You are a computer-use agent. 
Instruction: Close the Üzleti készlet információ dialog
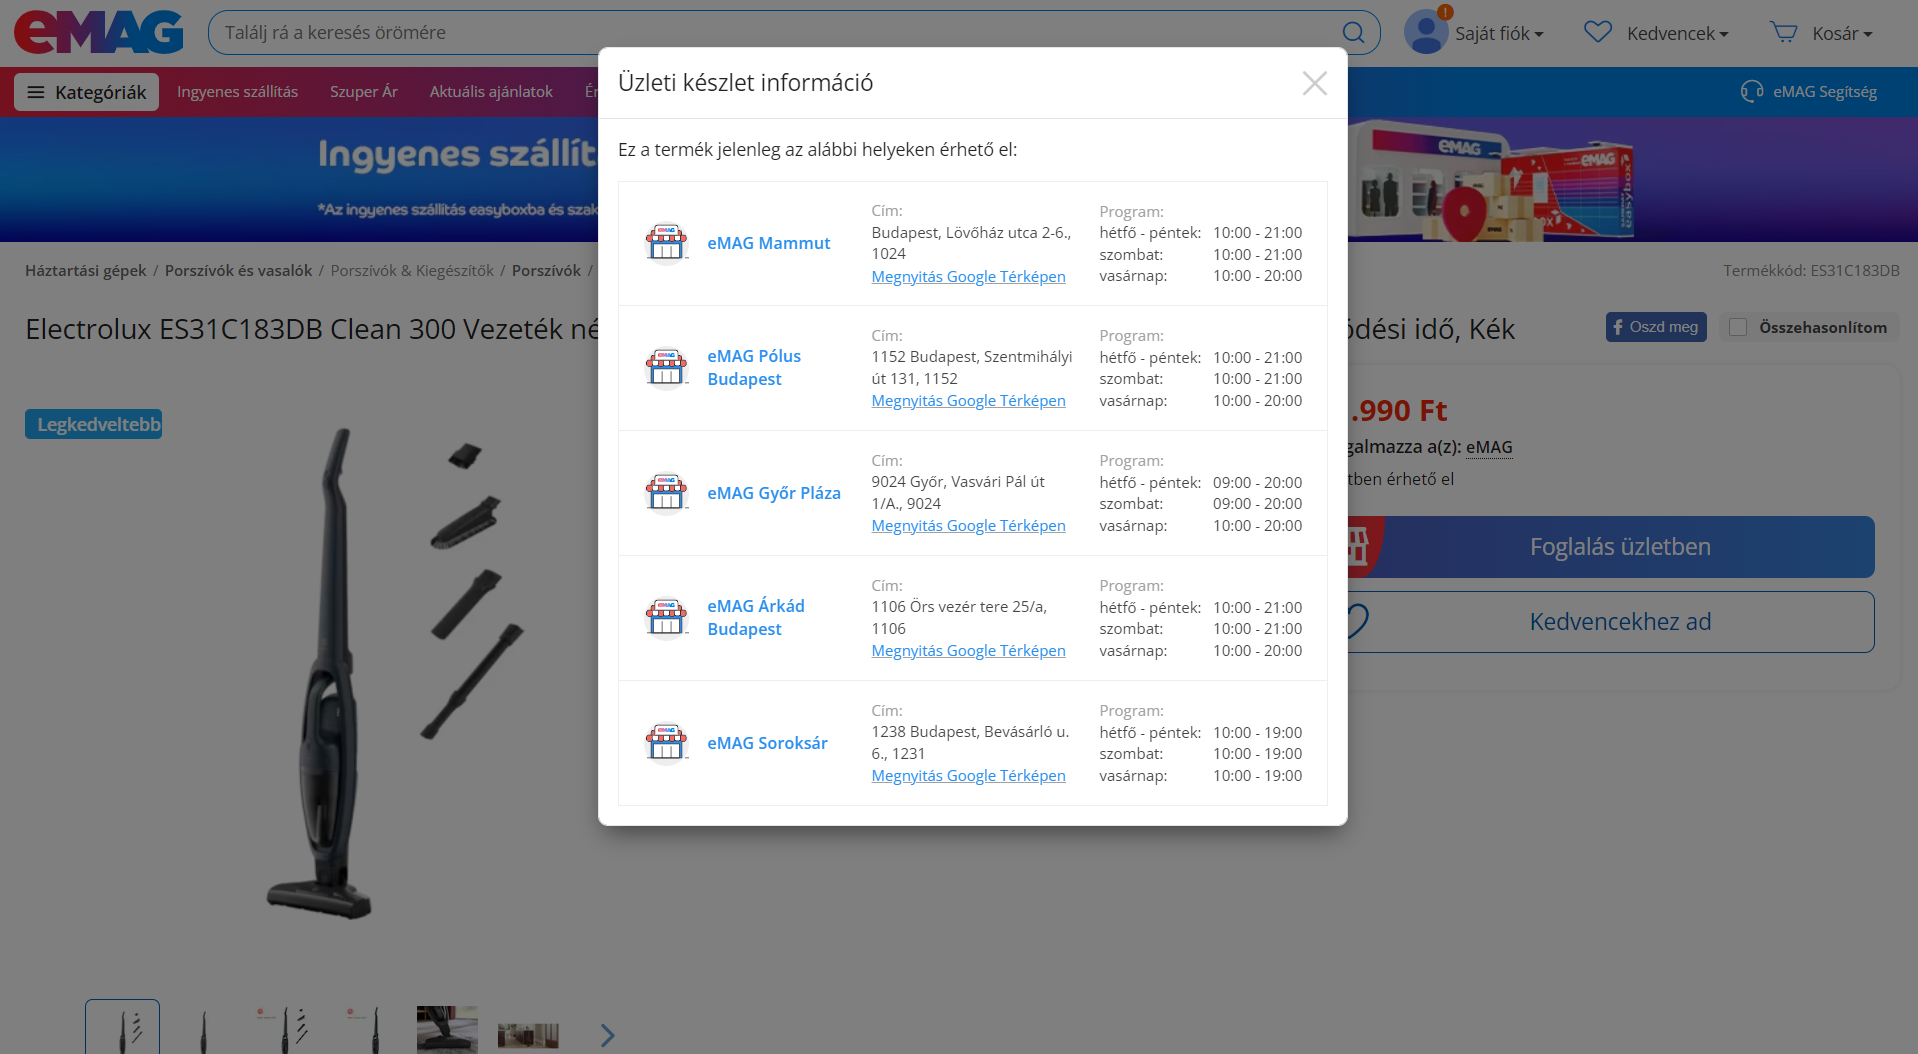[1314, 83]
